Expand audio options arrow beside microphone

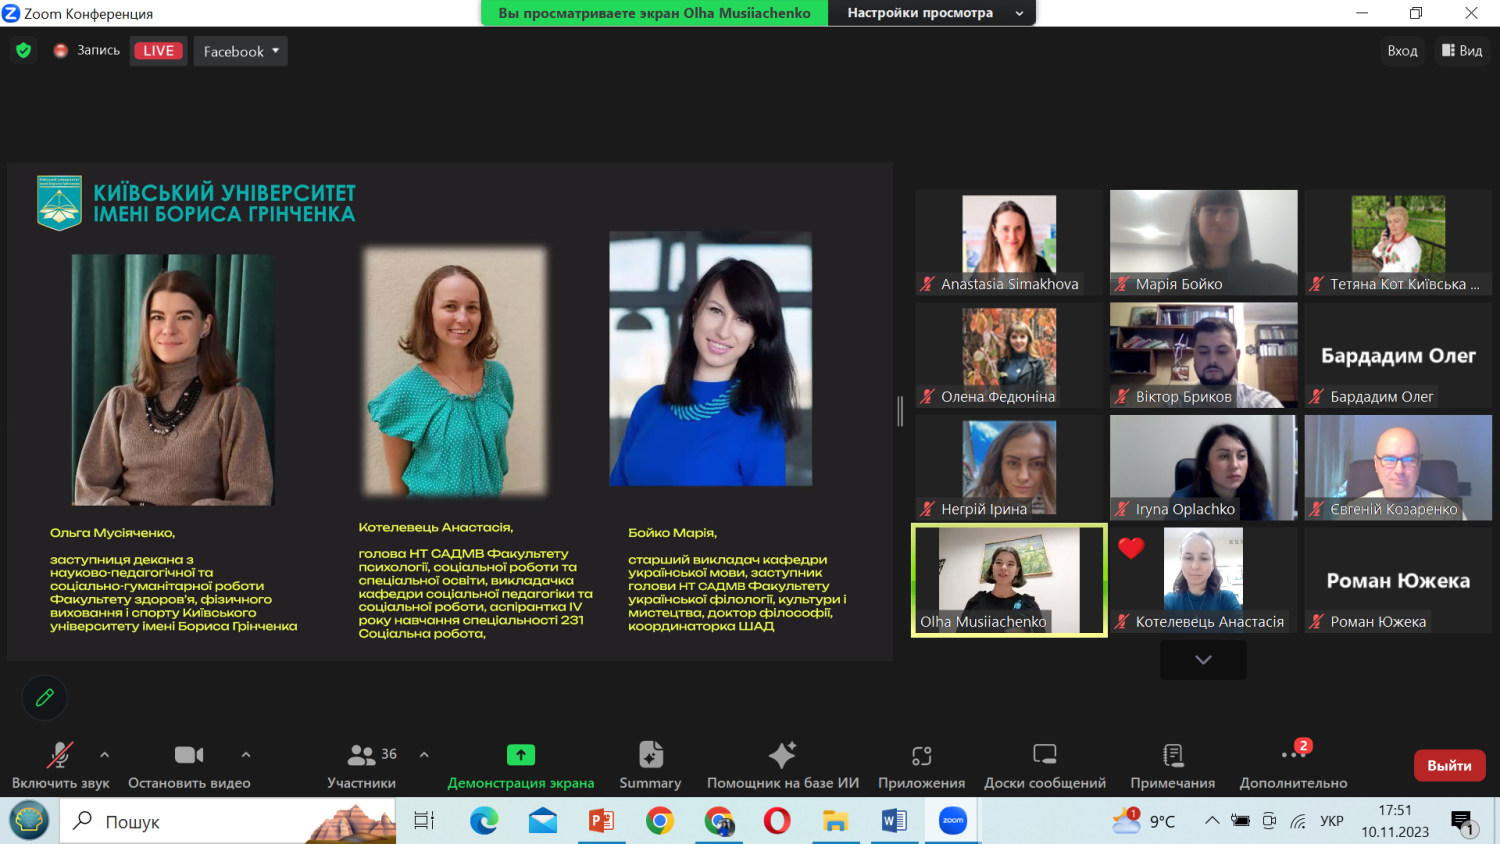click(105, 755)
